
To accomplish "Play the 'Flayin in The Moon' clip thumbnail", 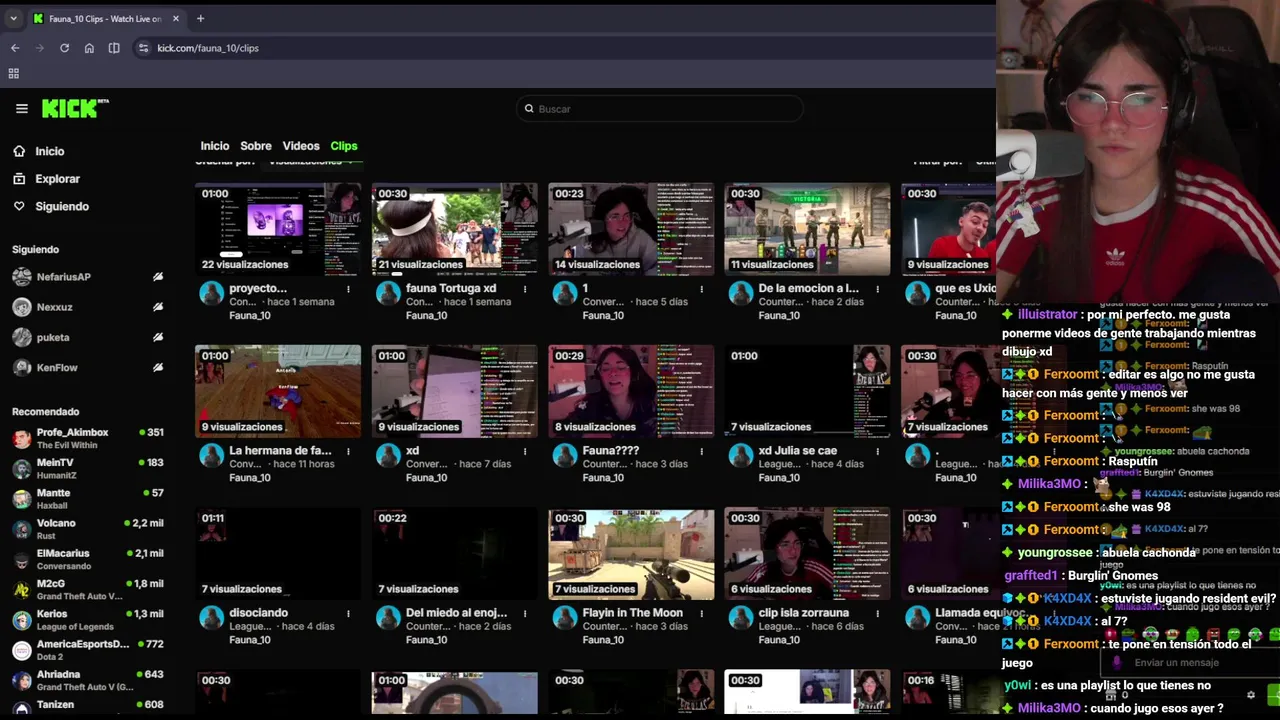I will tap(631, 554).
